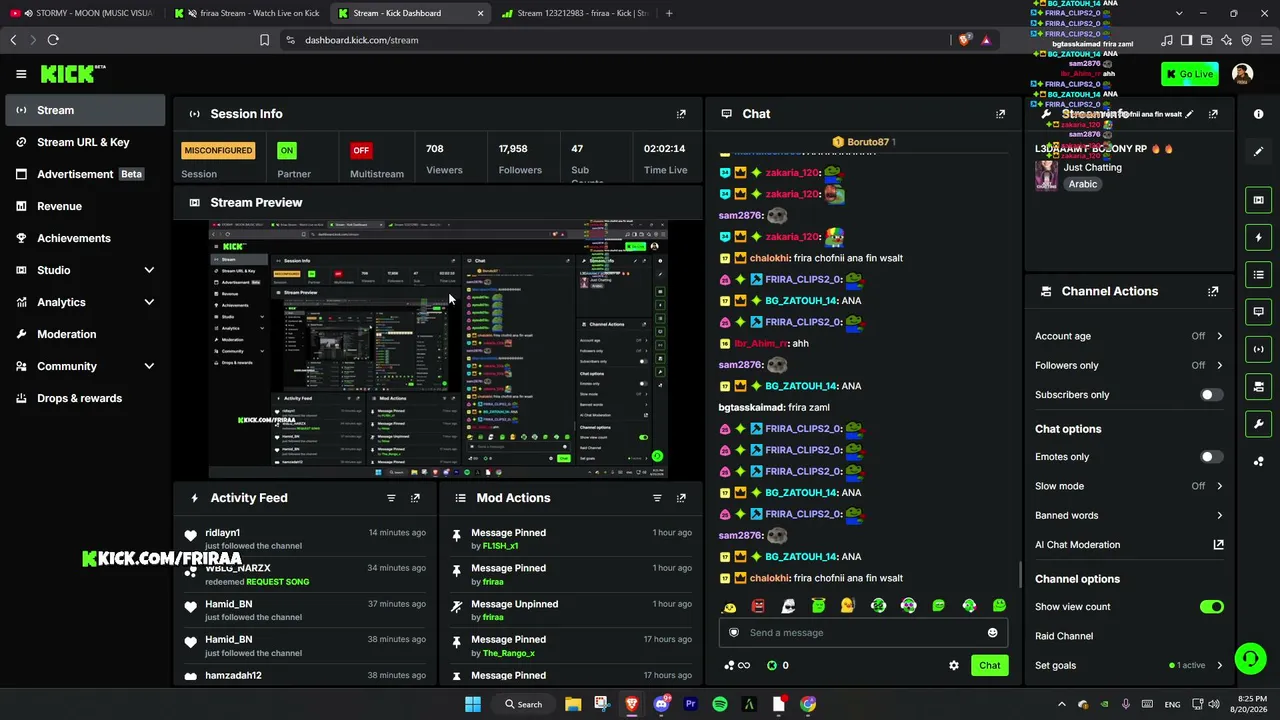Open a new browser tab

[x=669, y=13]
